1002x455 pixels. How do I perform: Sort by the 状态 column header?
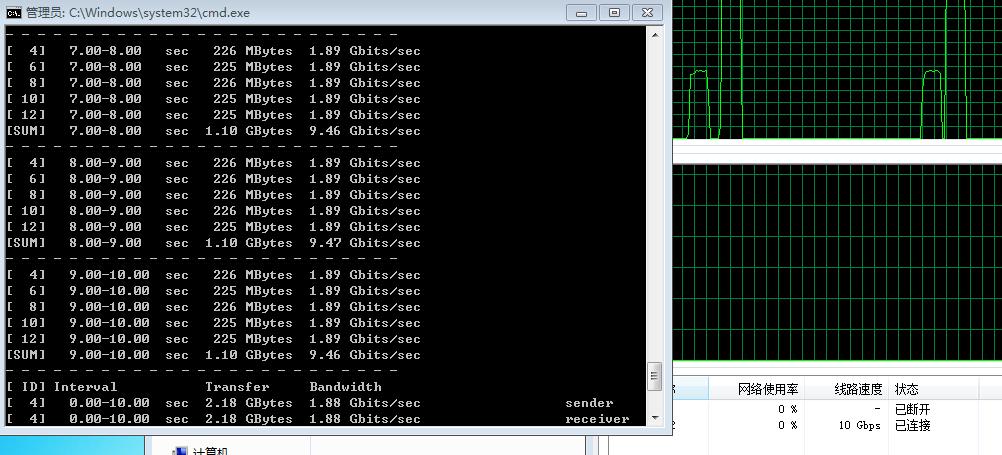click(x=907, y=389)
